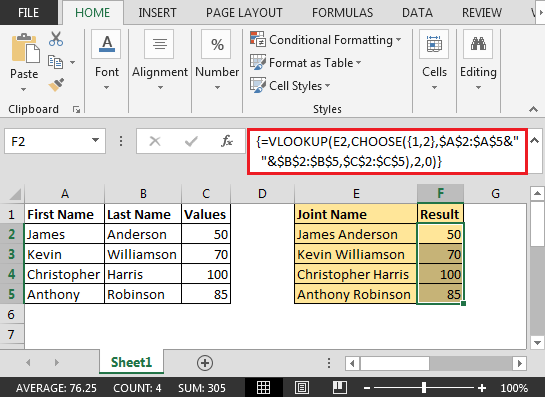
Task: Click the Cell Styles icon
Action: [258, 85]
